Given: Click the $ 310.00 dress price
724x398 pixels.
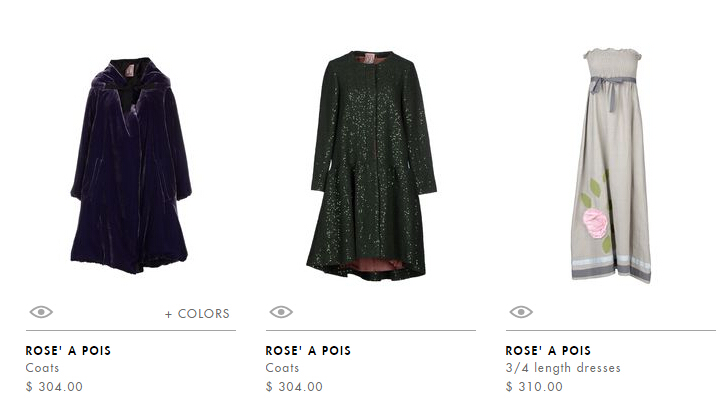Looking at the screenshot, I should pos(535,386).
